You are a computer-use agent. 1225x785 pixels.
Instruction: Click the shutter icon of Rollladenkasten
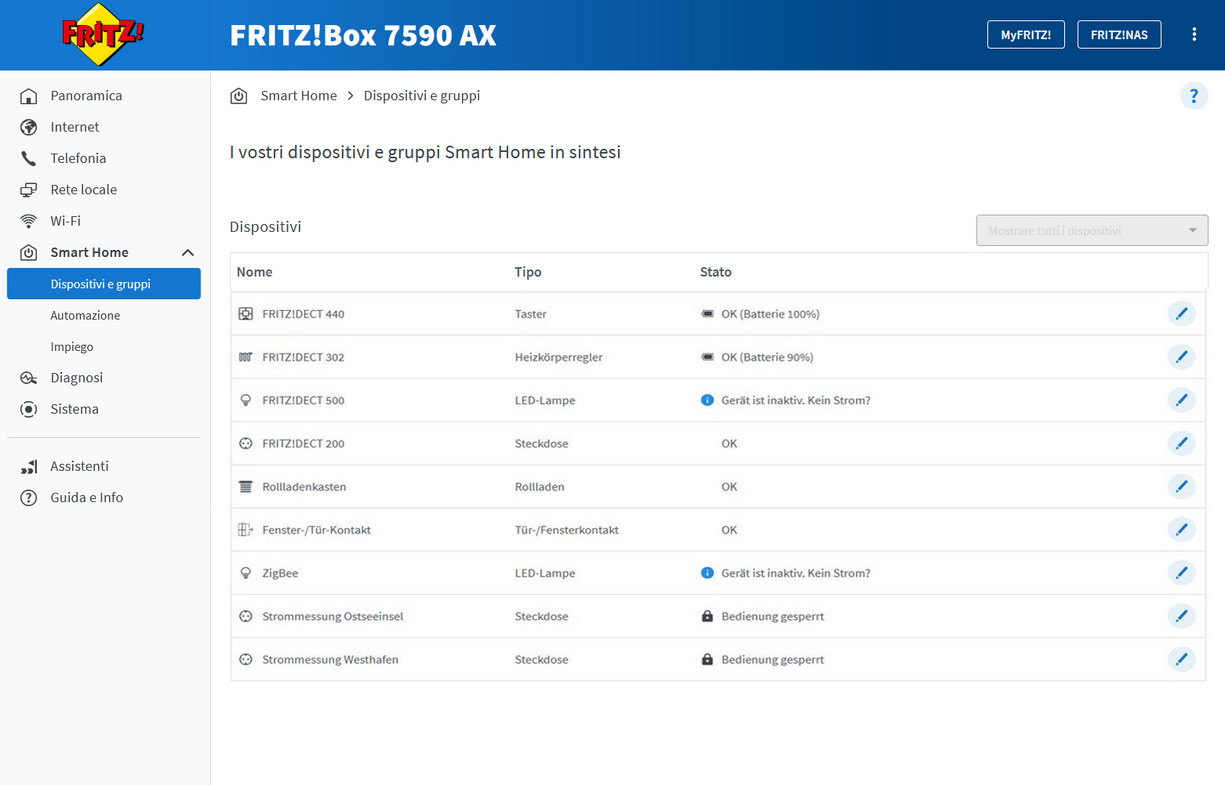tap(246, 487)
